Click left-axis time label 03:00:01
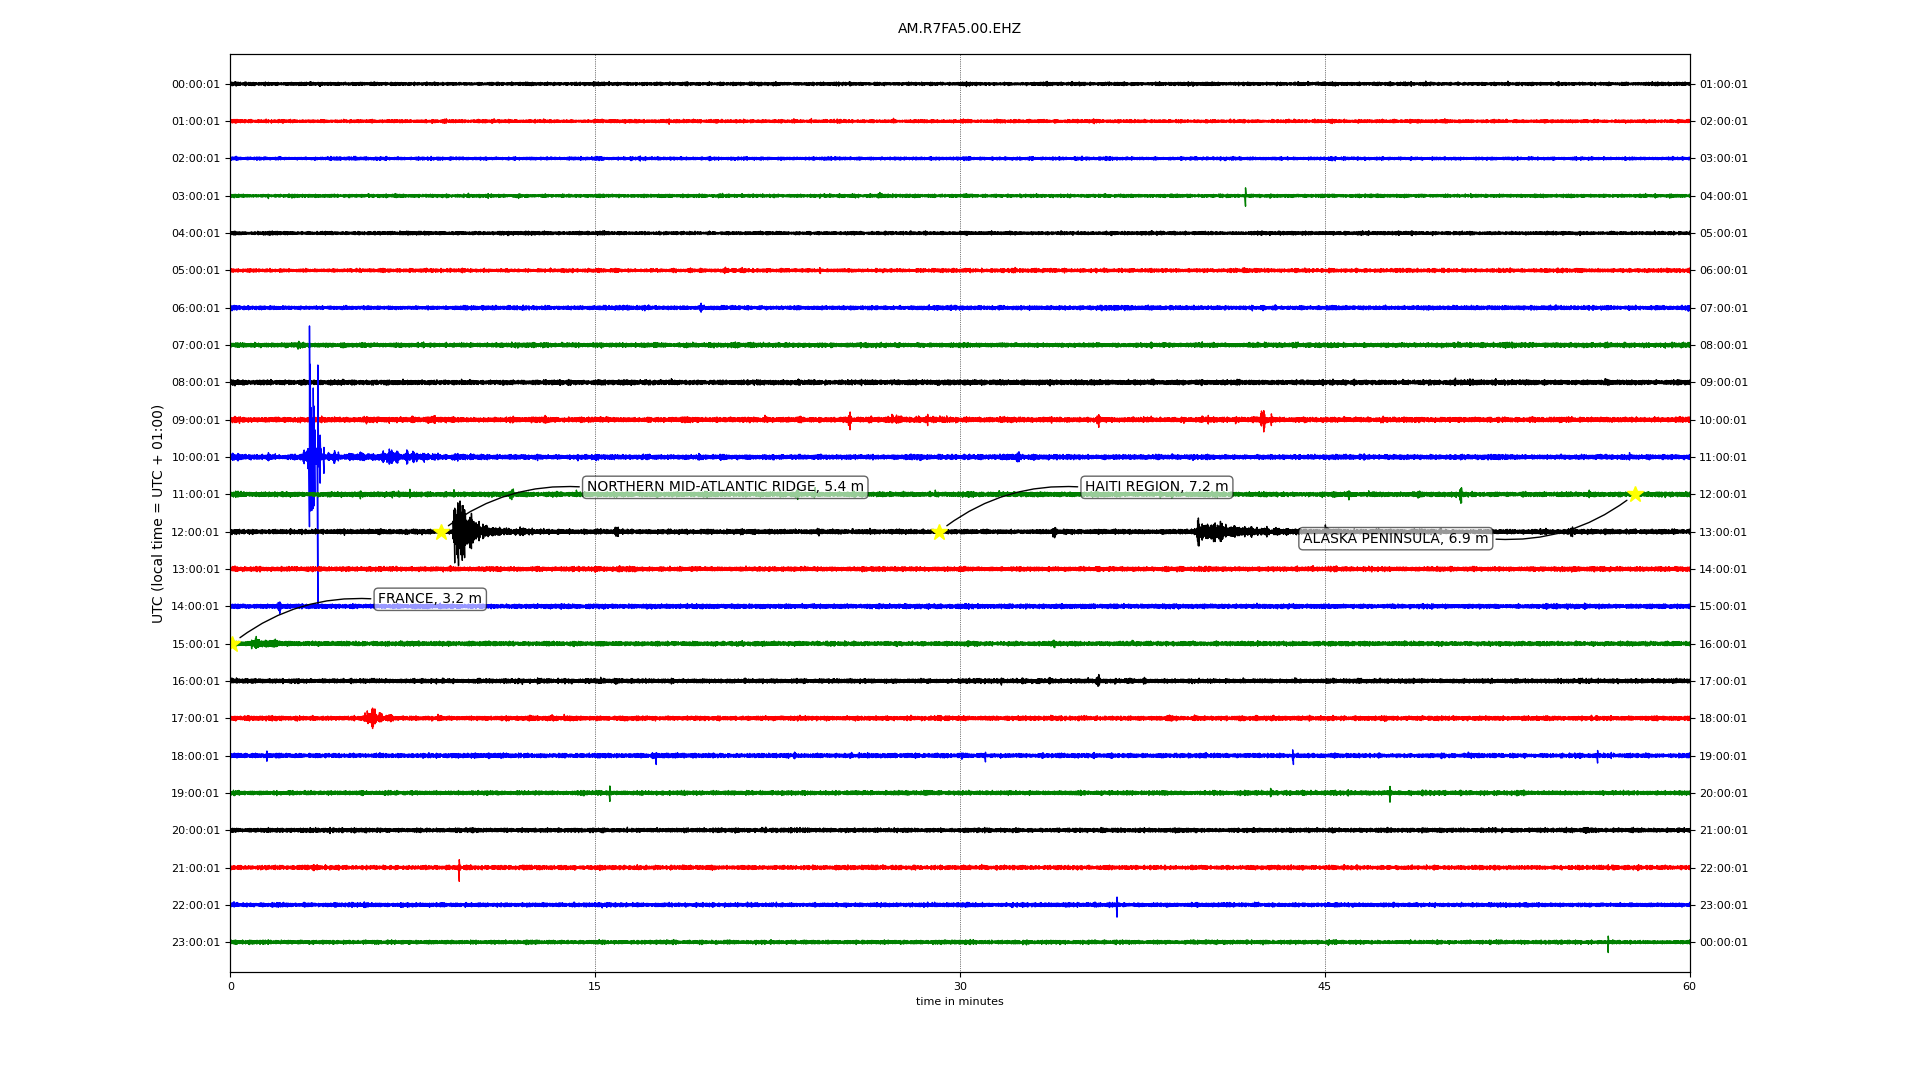 [x=196, y=197]
